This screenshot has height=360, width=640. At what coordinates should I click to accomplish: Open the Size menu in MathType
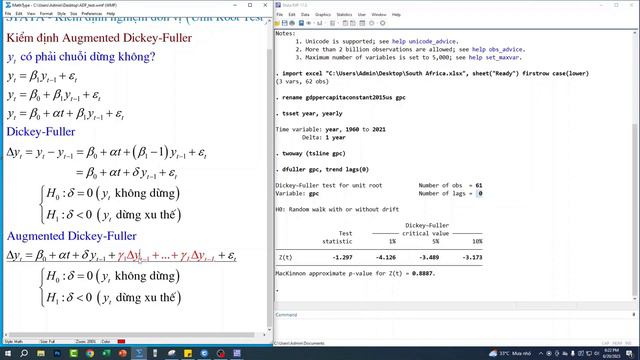point(73,13)
